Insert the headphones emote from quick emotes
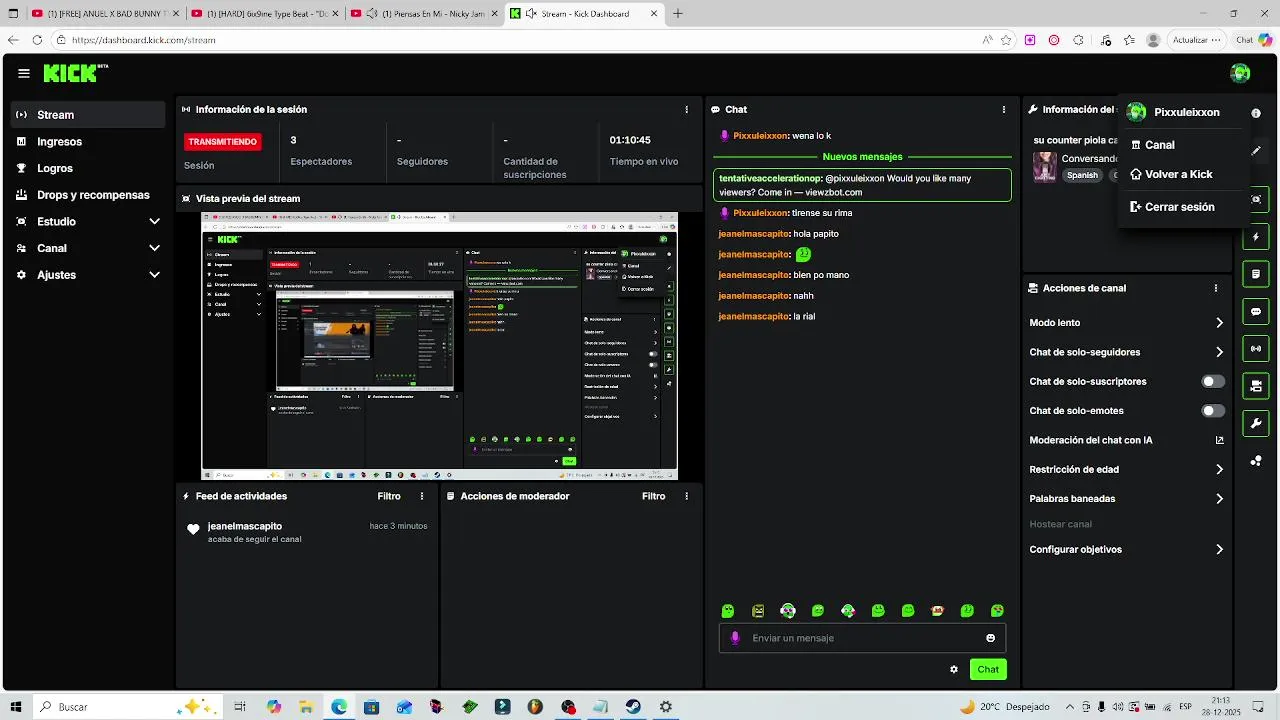 788,610
